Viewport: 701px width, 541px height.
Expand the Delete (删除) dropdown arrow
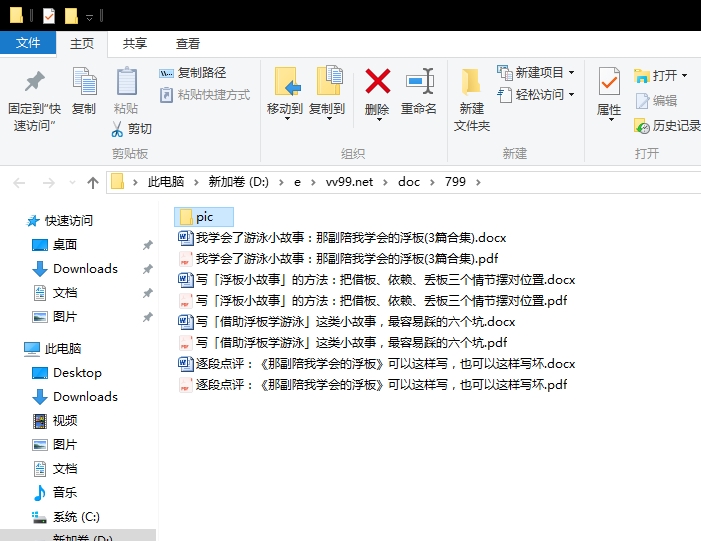pos(379,119)
